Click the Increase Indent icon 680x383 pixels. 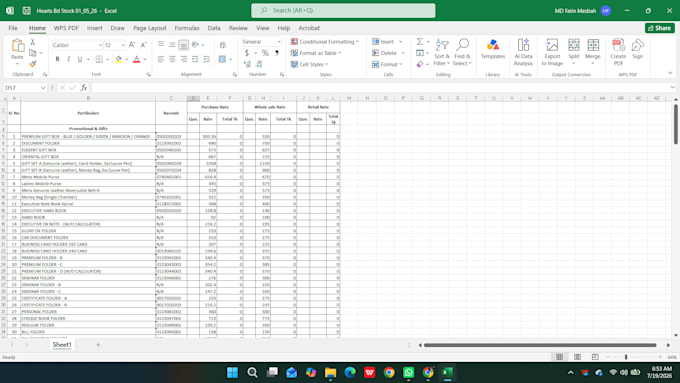click(x=206, y=59)
